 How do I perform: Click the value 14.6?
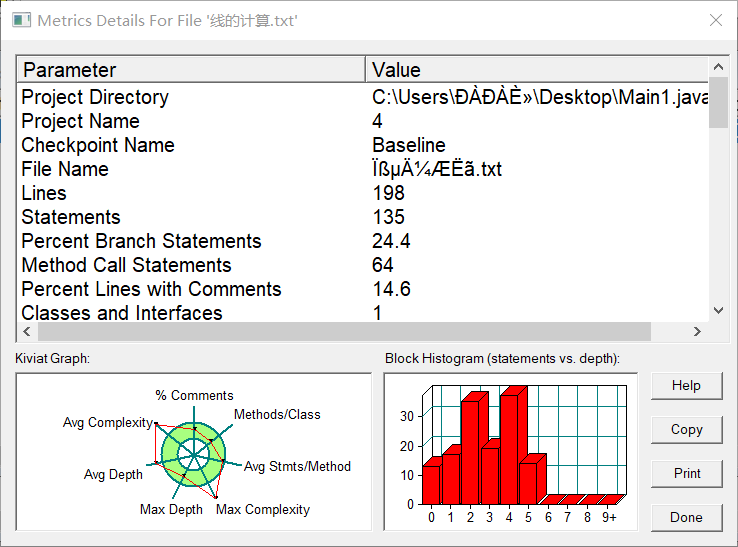[x=391, y=289]
